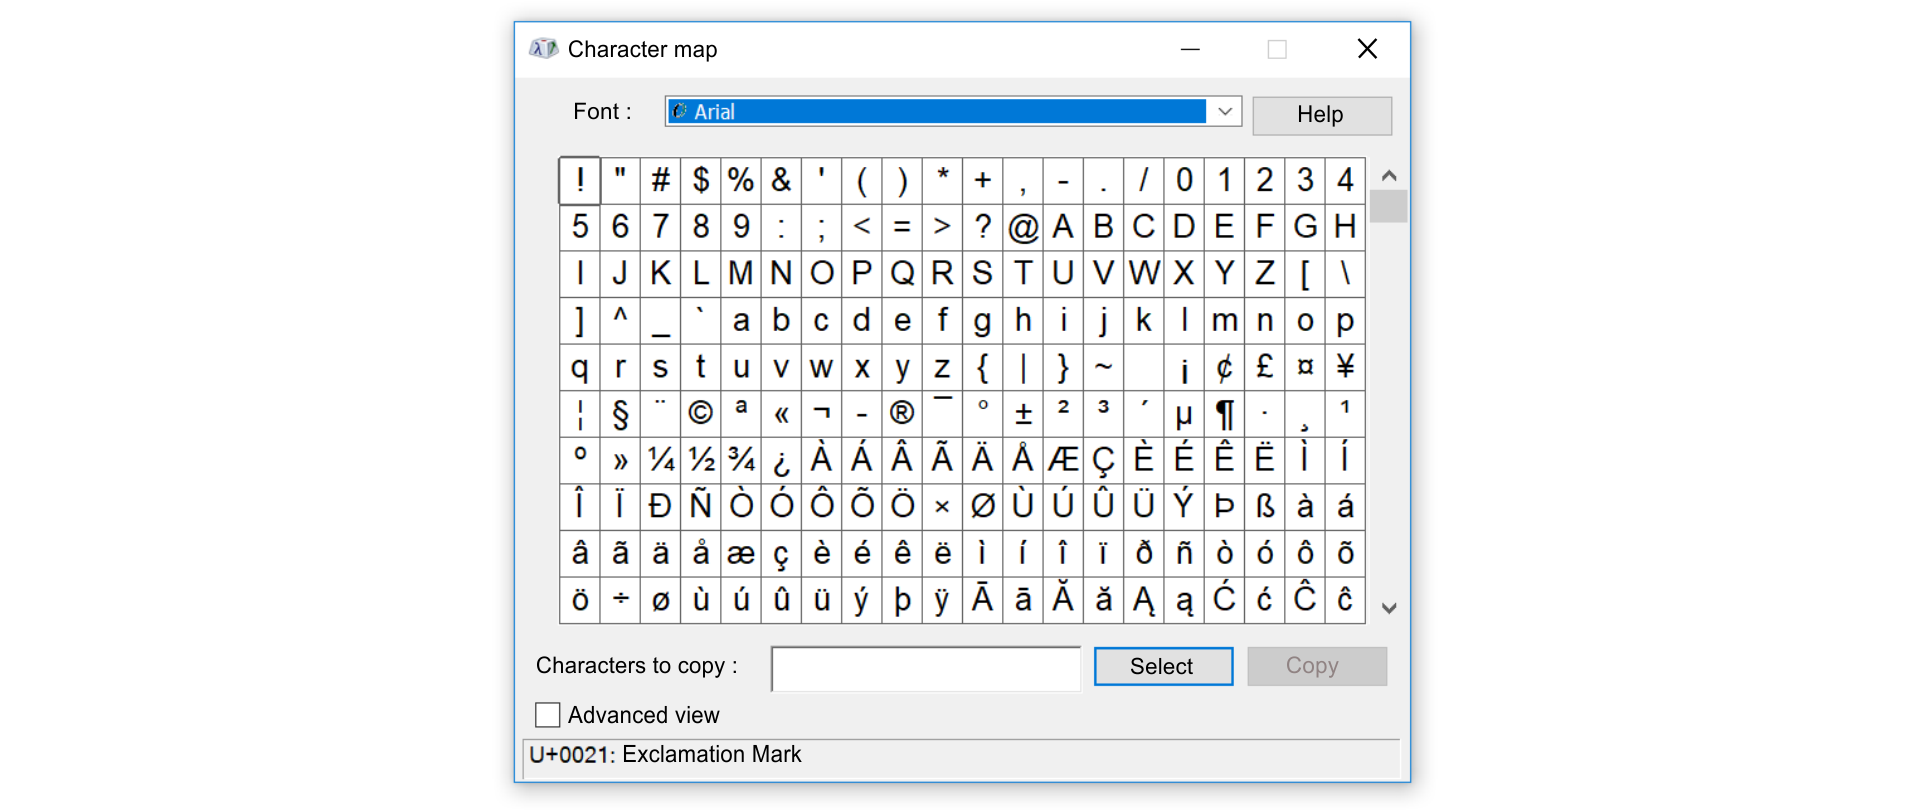
Task: Select the ð lowercase eth character
Action: (1144, 553)
